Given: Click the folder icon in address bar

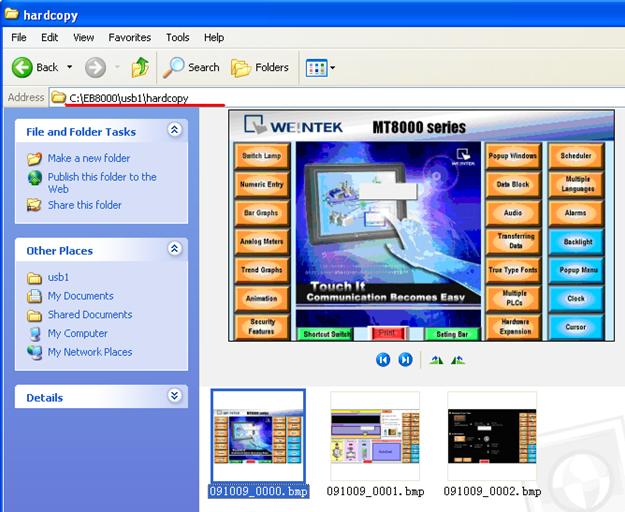Looking at the screenshot, I should tap(58, 97).
